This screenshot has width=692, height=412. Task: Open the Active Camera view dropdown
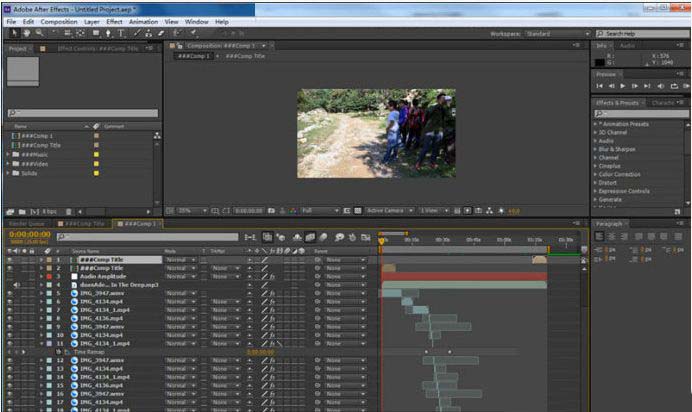tap(388, 211)
